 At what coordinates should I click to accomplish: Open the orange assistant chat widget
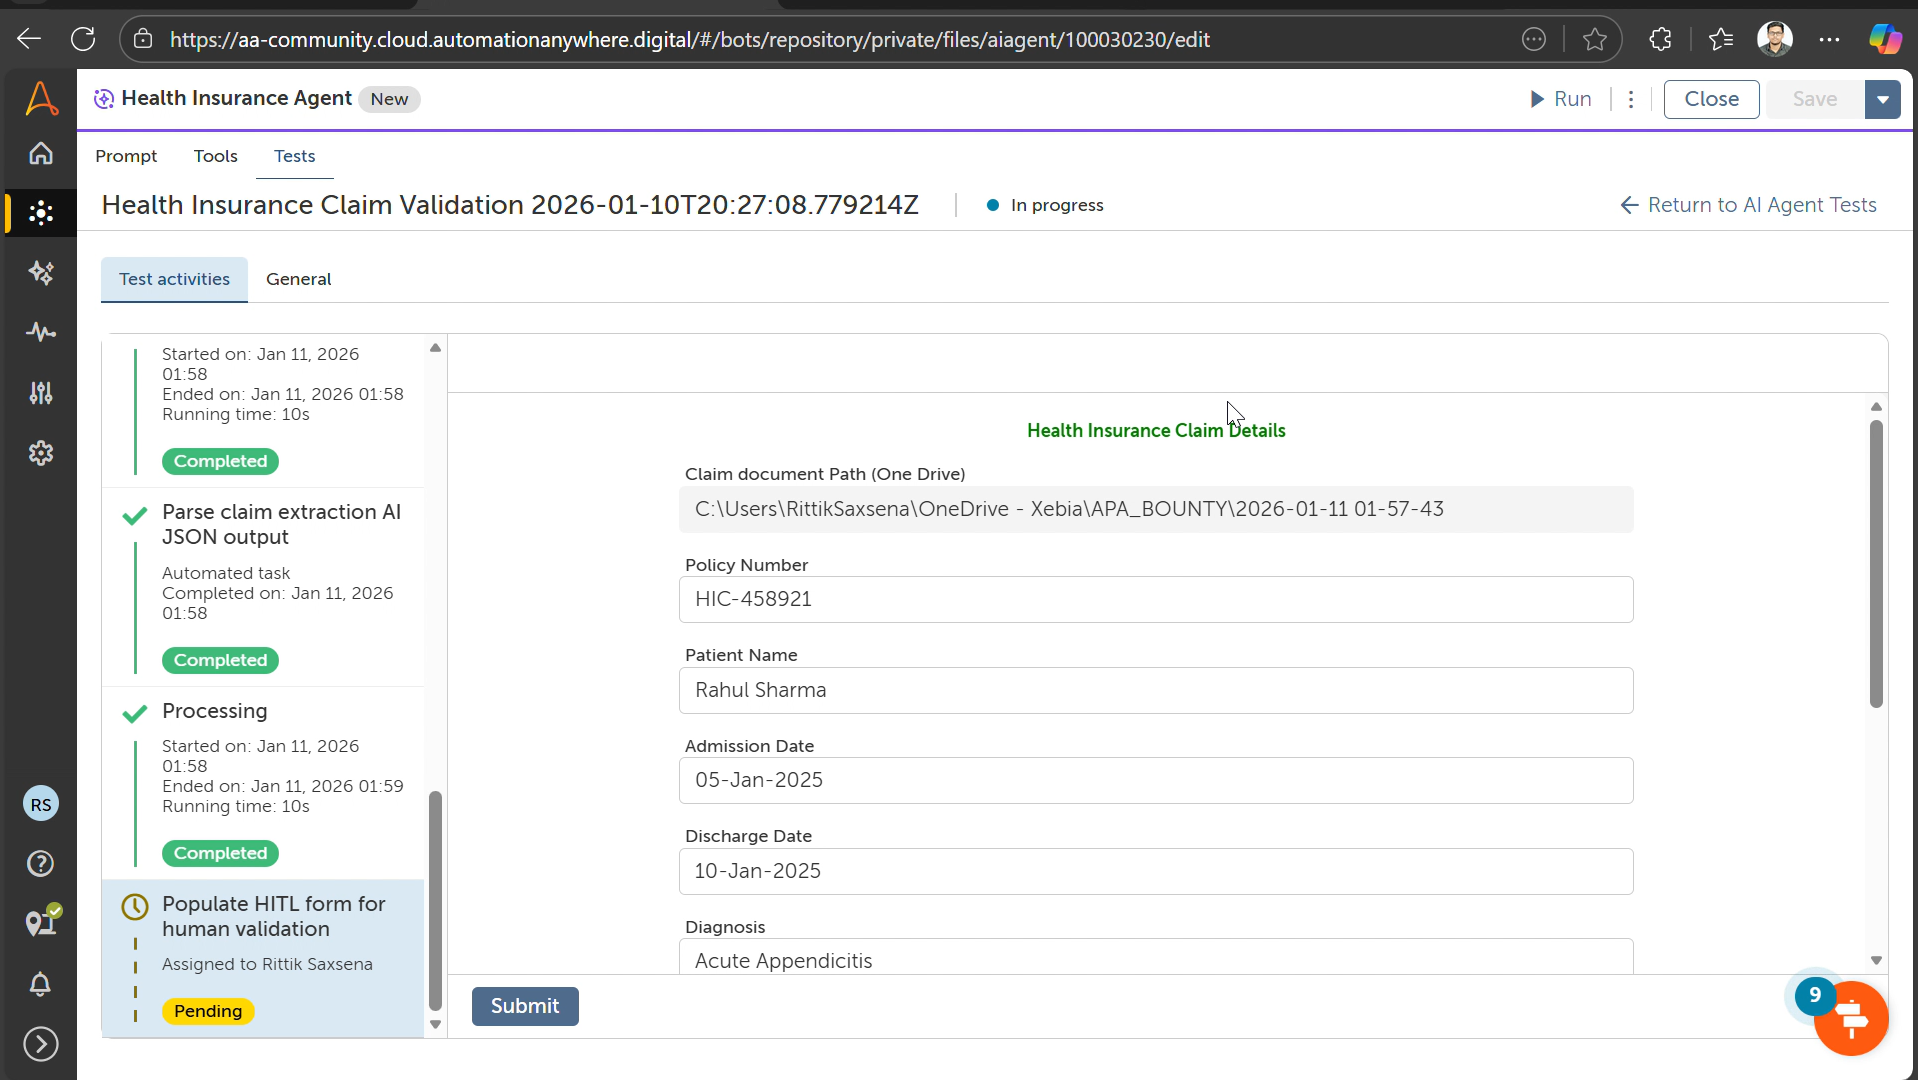click(1851, 1018)
